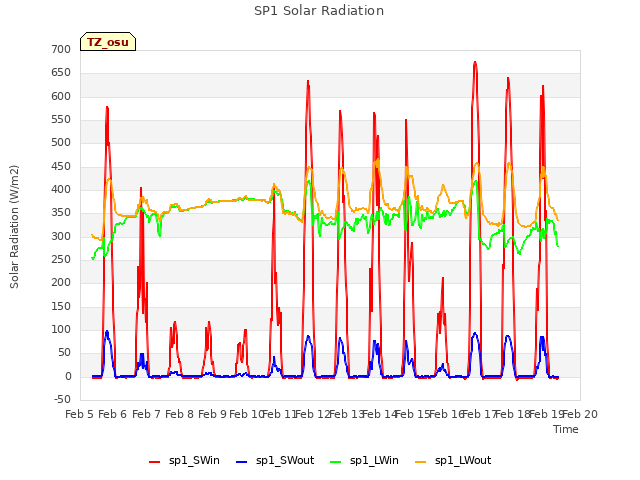Click the Feb 12 x-axis tick label
This screenshot has height=480, width=640.
[x=313, y=414]
